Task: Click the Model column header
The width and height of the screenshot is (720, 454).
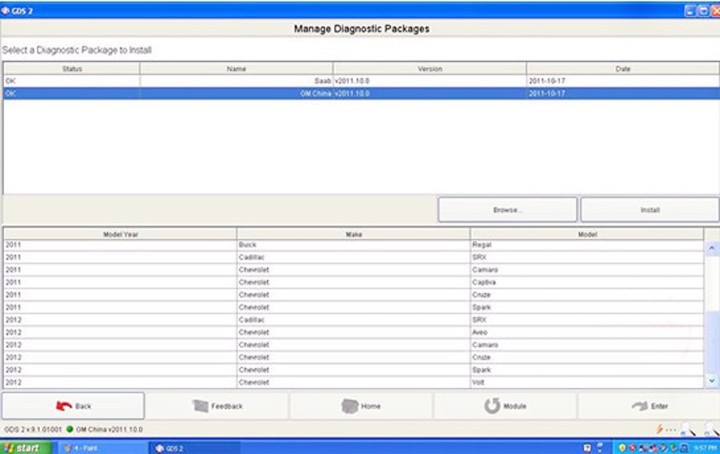Action: (587, 234)
